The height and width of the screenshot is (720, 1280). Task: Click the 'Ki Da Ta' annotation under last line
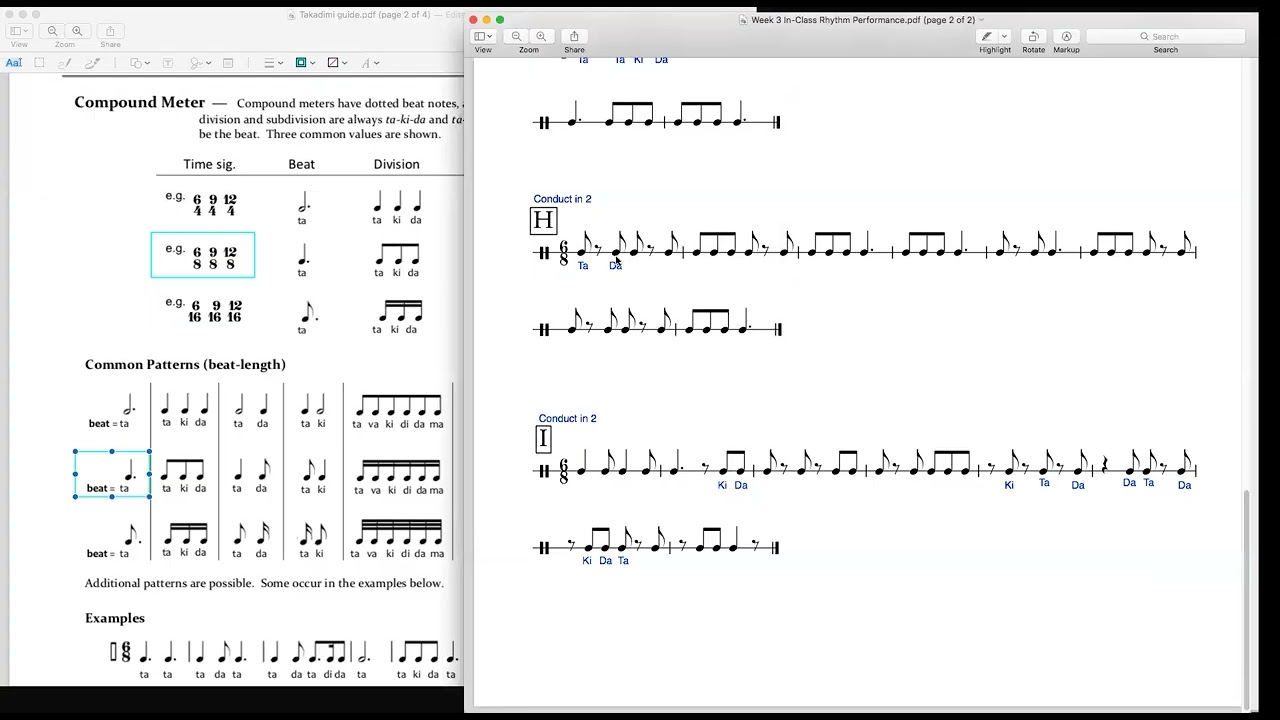coord(605,561)
